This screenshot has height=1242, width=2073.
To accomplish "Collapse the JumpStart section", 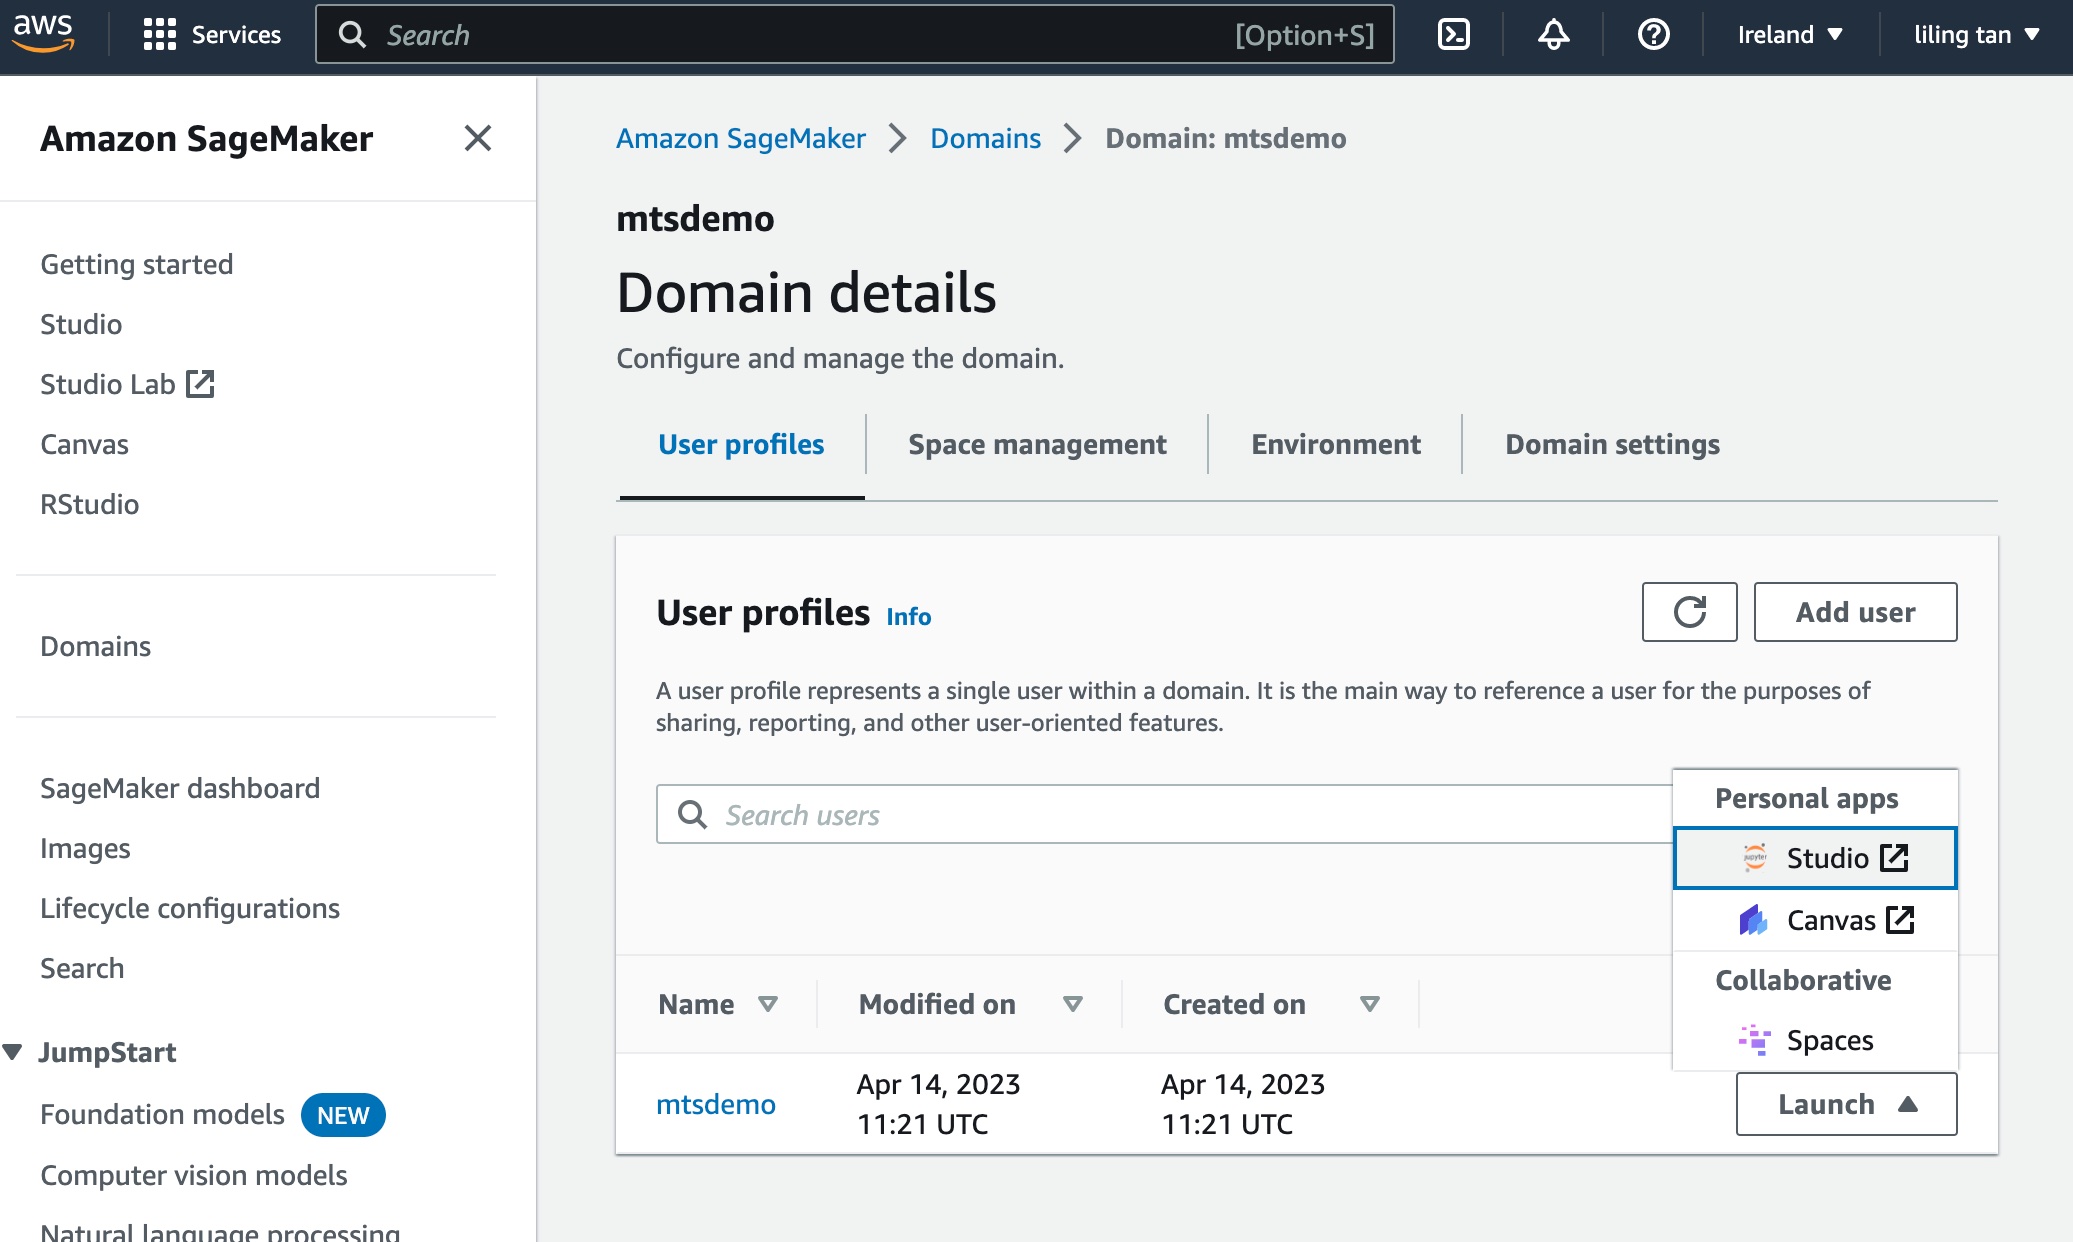I will [x=13, y=1052].
